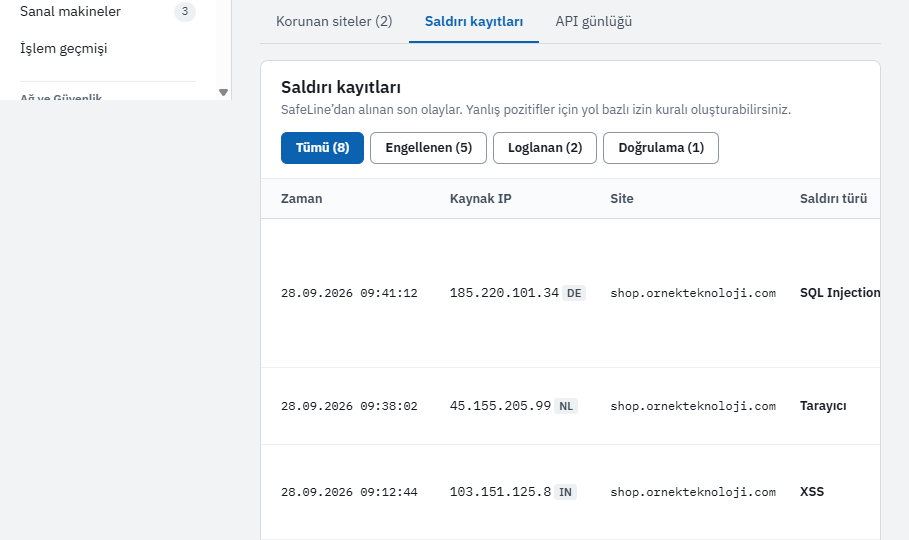Select source IP 45.155.205.99
The height and width of the screenshot is (540, 909).
tap(500, 406)
